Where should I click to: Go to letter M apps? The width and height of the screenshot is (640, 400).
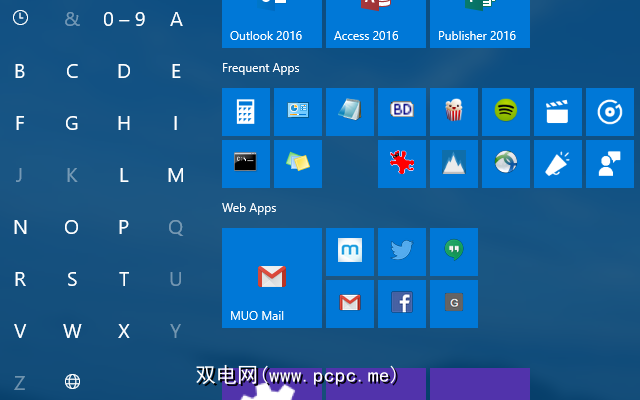point(176,176)
